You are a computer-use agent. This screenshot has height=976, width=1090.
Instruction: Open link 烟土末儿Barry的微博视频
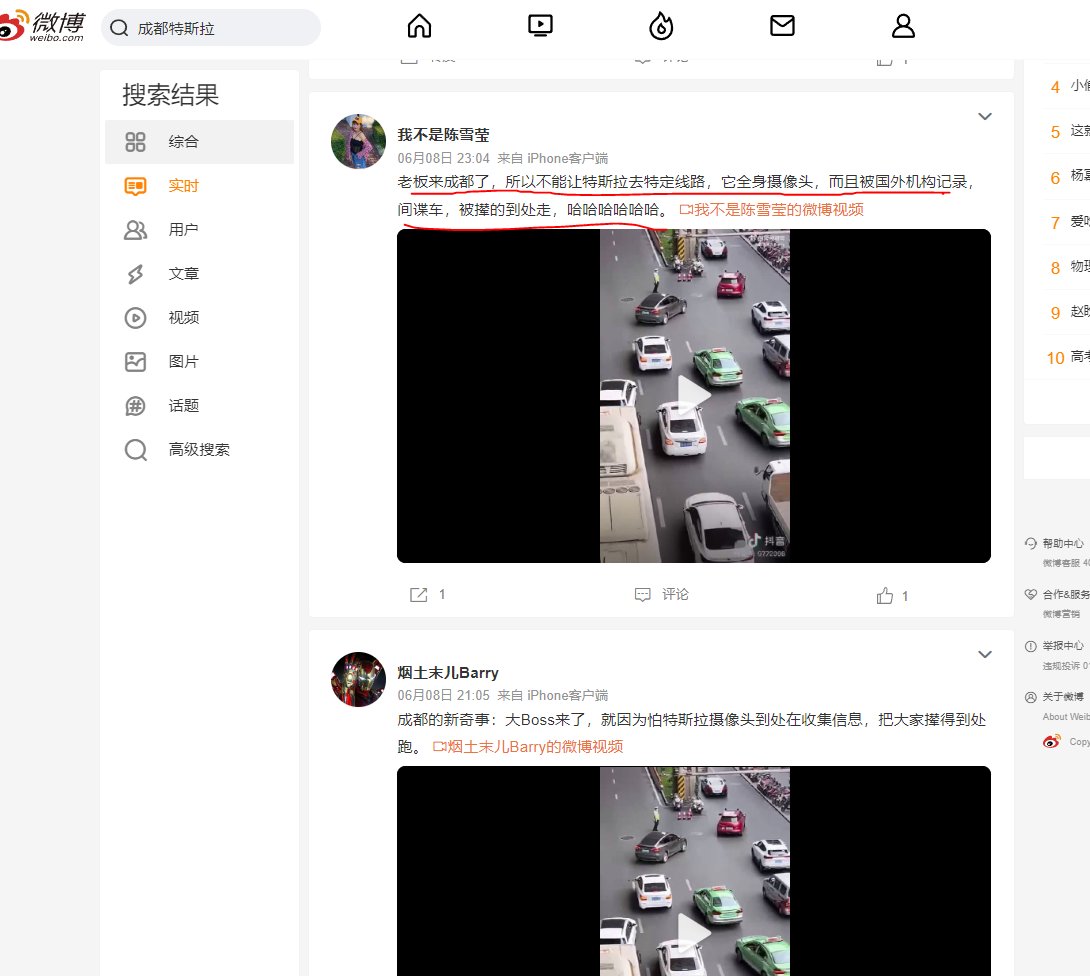[x=528, y=747]
